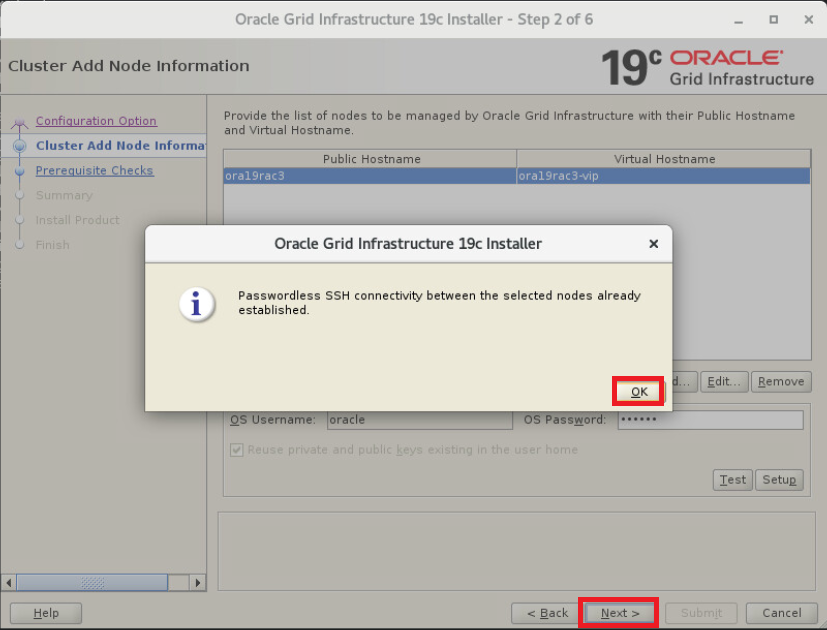This screenshot has width=827, height=630.
Task: Click the sidebar scrollbar left arrow
Action: tap(8, 583)
